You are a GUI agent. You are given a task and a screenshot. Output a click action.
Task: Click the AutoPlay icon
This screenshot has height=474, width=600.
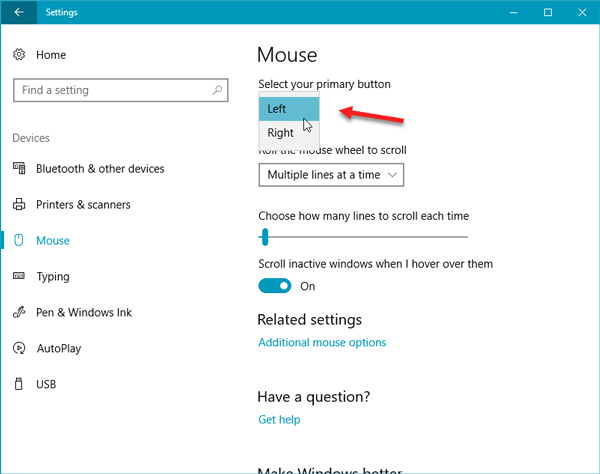pyautogui.click(x=19, y=348)
